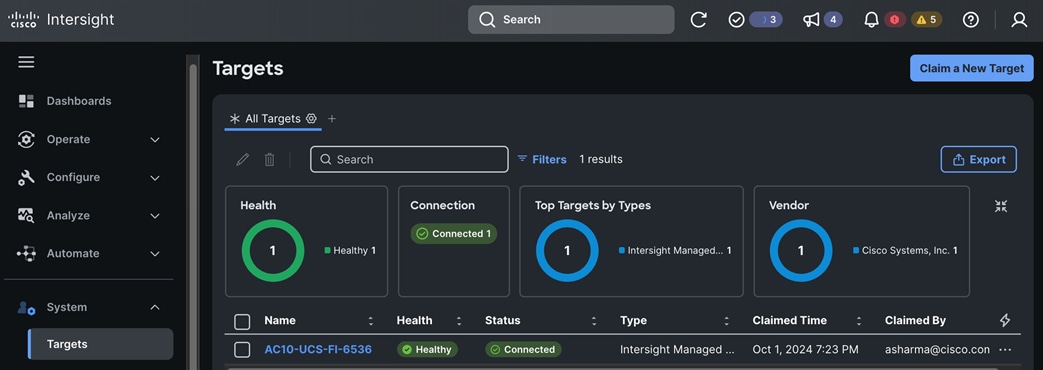The height and width of the screenshot is (370, 1043).
Task: Click the Targets table Search field
Action: coord(409,160)
